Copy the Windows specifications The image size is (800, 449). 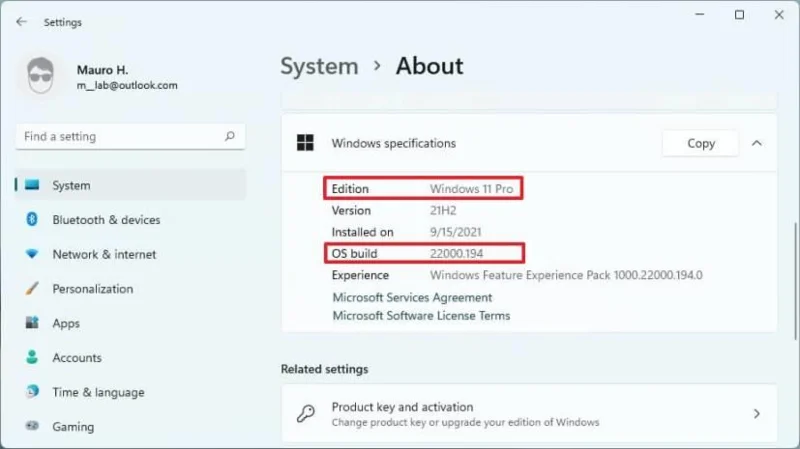point(700,143)
